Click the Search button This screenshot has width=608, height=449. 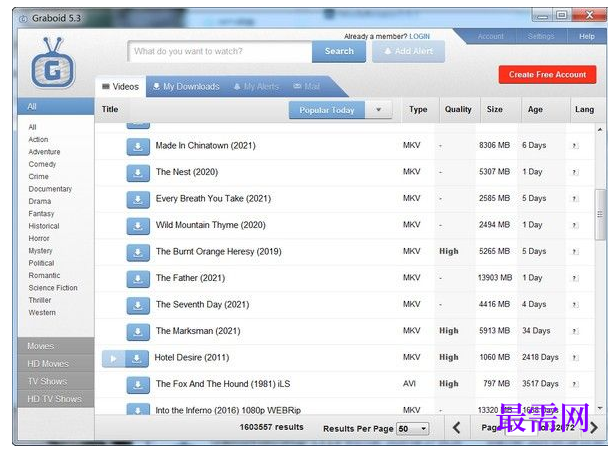pos(339,52)
